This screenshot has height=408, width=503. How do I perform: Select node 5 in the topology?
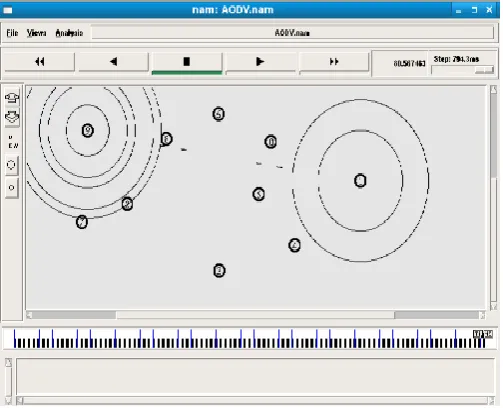point(218,114)
